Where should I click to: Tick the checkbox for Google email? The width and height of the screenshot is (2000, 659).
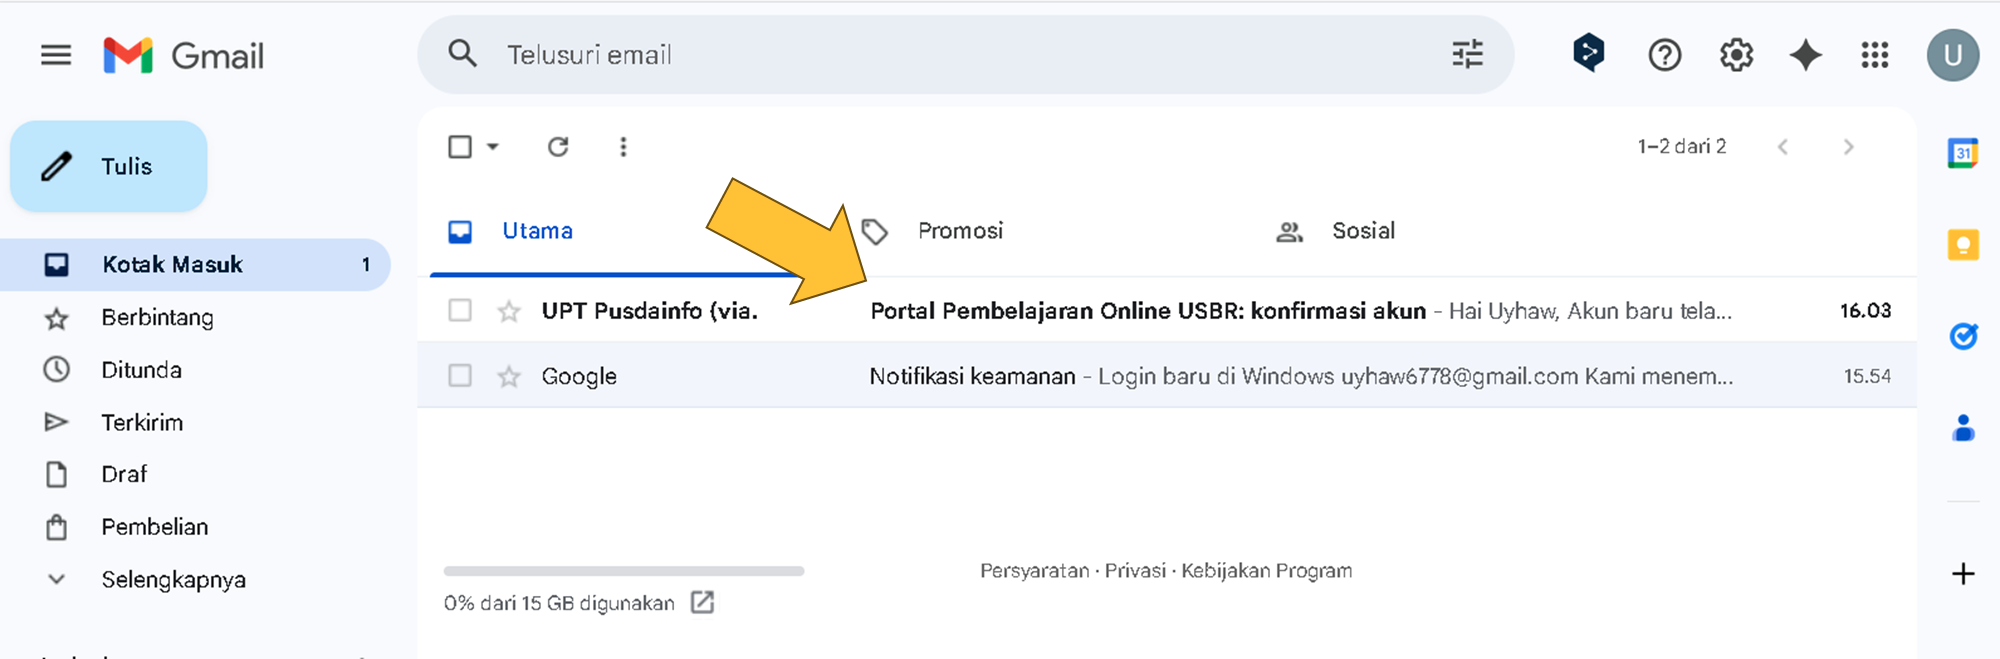[x=460, y=376]
